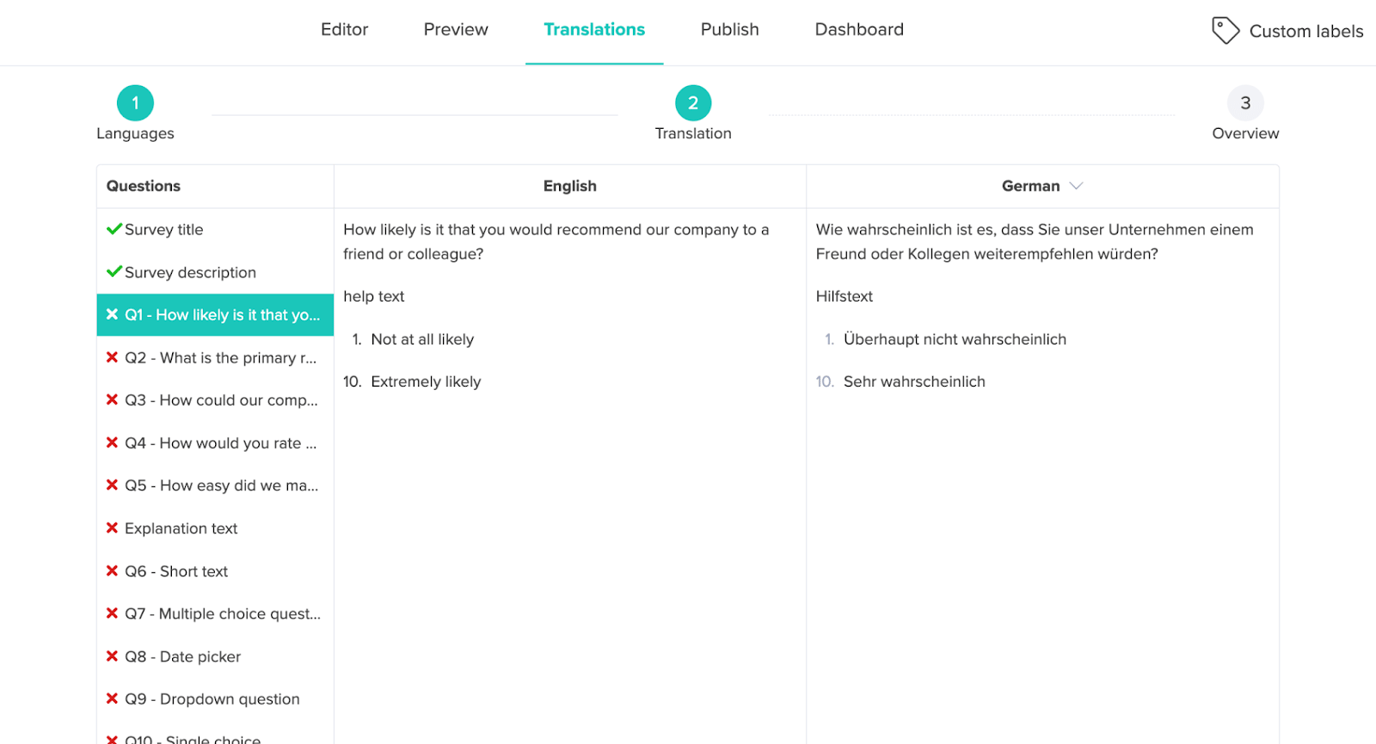1376x744 pixels.
Task: Select Q7 - Multiple choice question item
Action: (x=222, y=614)
